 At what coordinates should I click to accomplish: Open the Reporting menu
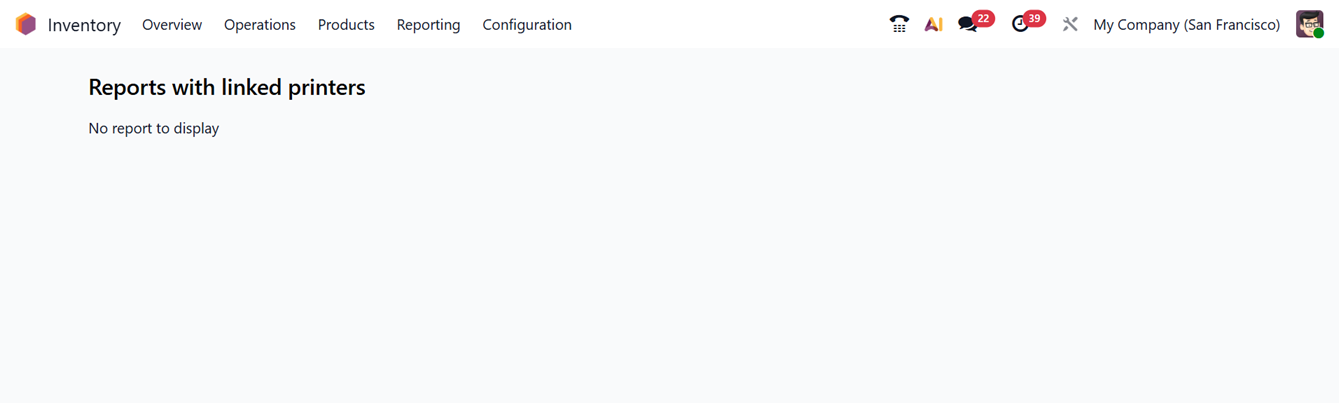tap(428, 24)
